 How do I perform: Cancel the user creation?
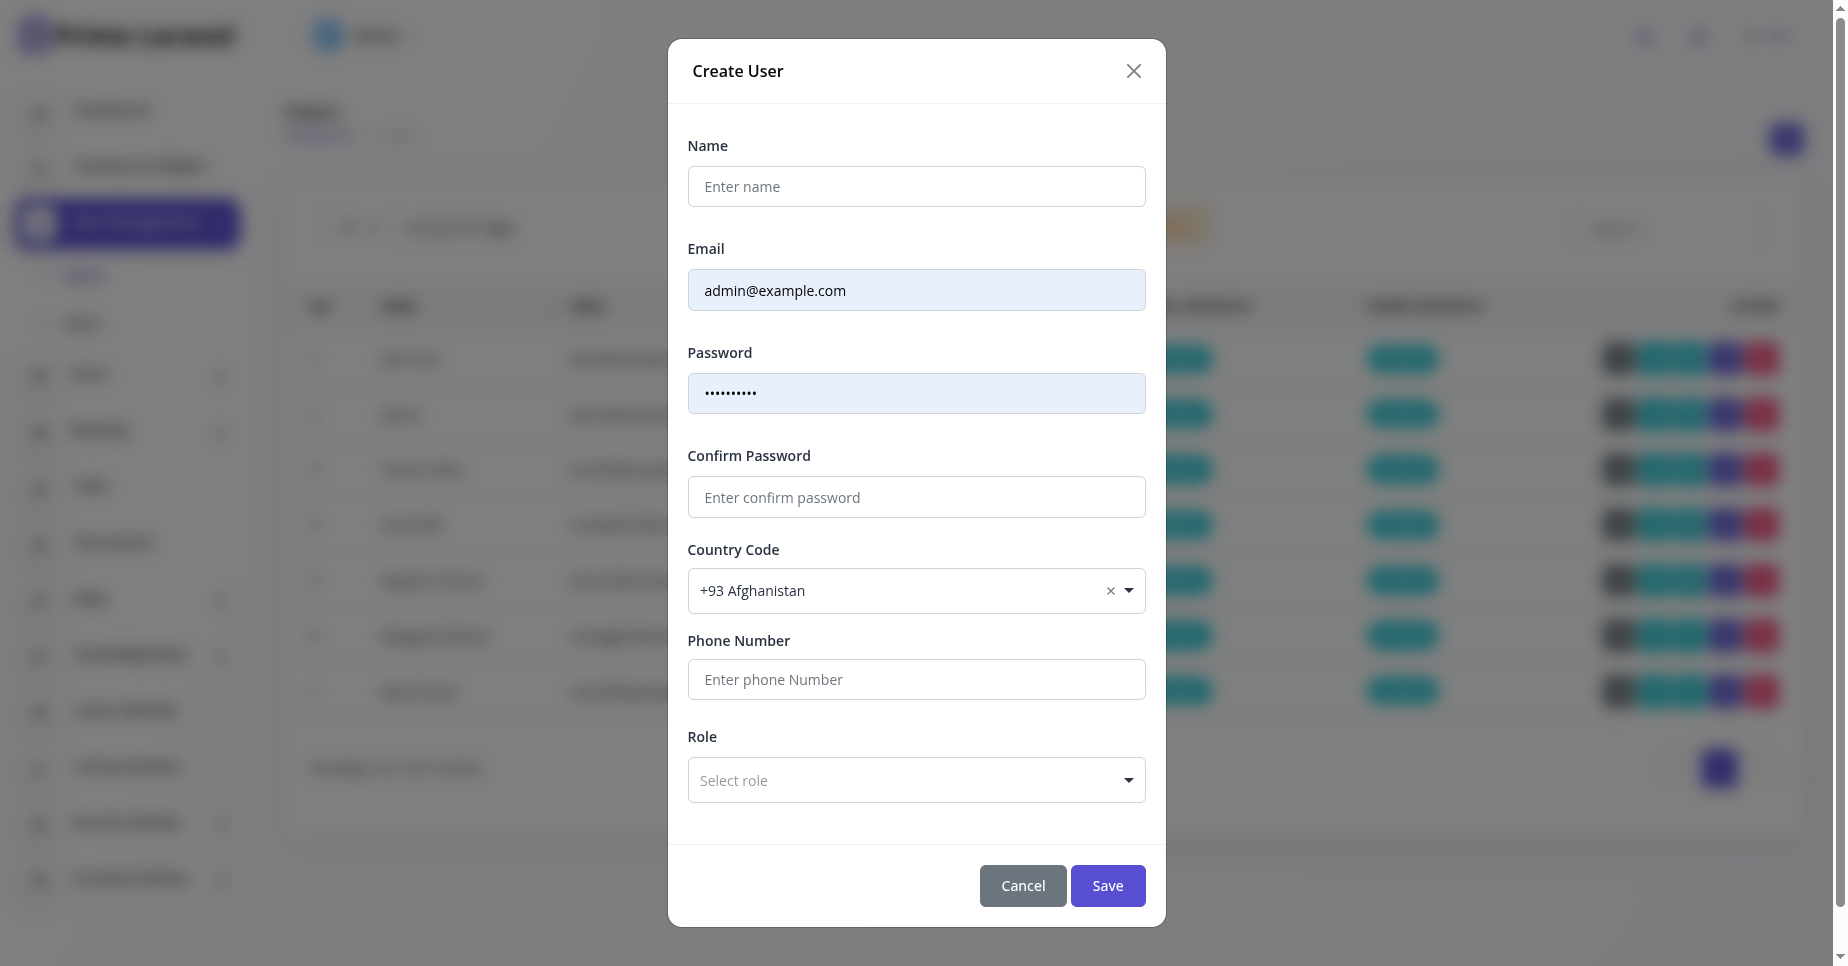pyautogui.click(x=1022, y=886)
